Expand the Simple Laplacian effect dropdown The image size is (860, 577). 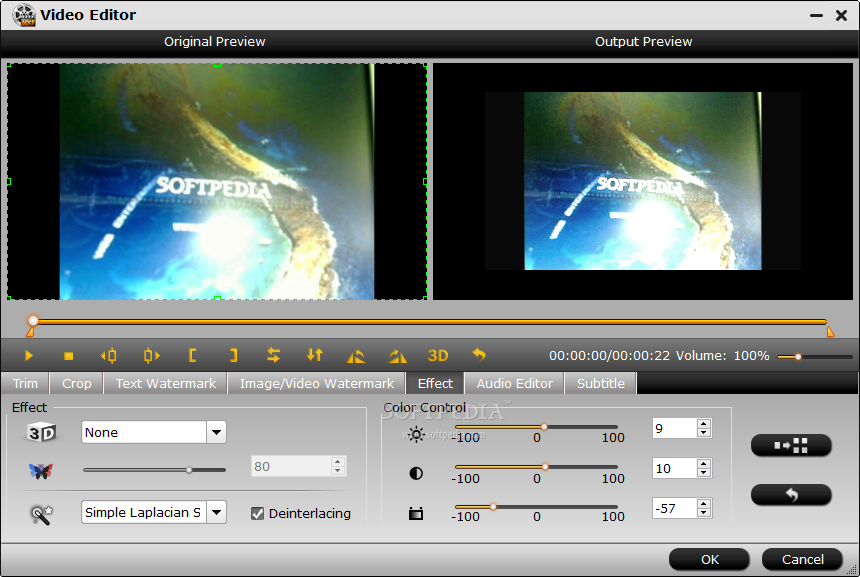(216, 512)
